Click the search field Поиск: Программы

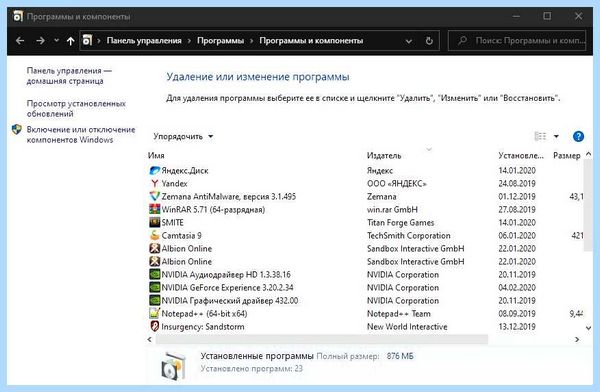(x=517, y=41)
